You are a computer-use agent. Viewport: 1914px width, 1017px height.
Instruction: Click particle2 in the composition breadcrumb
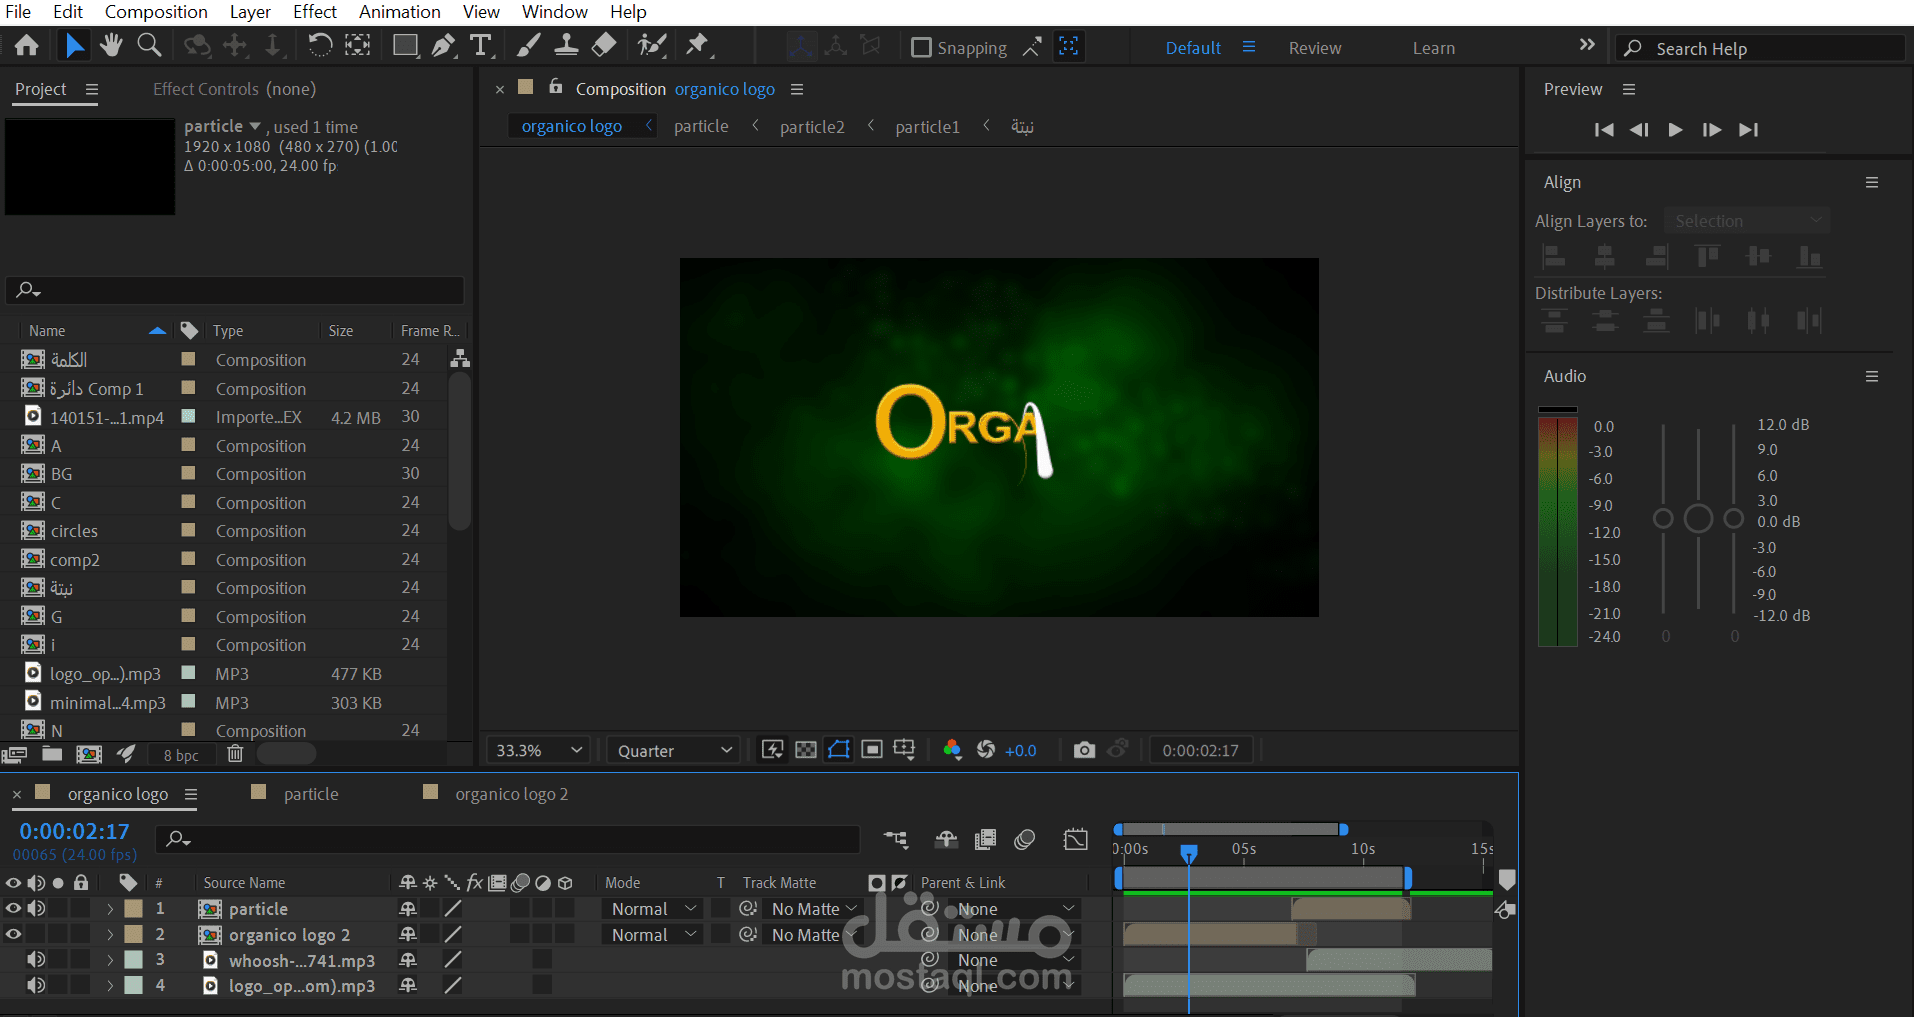[812, 127]
